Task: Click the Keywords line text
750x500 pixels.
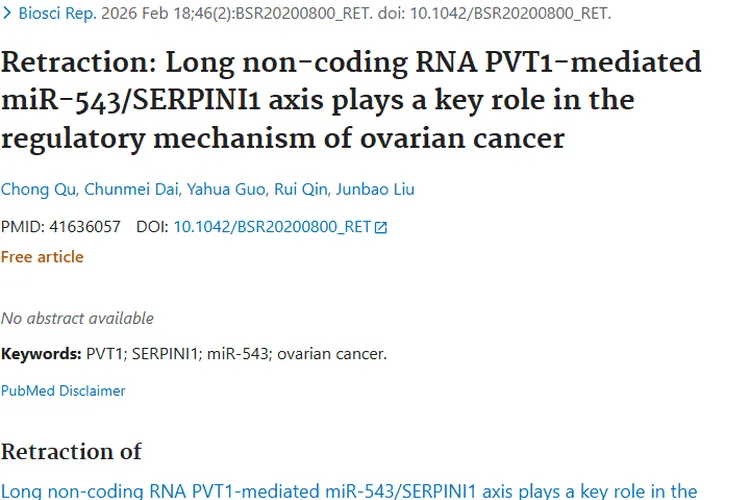Action: 193,354
